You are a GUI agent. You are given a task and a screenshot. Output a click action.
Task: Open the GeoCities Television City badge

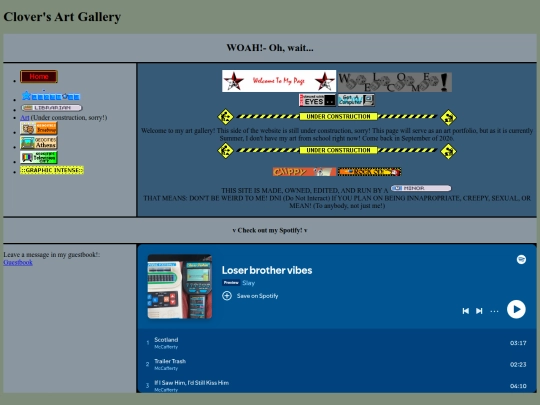click(x=39, y=157)
